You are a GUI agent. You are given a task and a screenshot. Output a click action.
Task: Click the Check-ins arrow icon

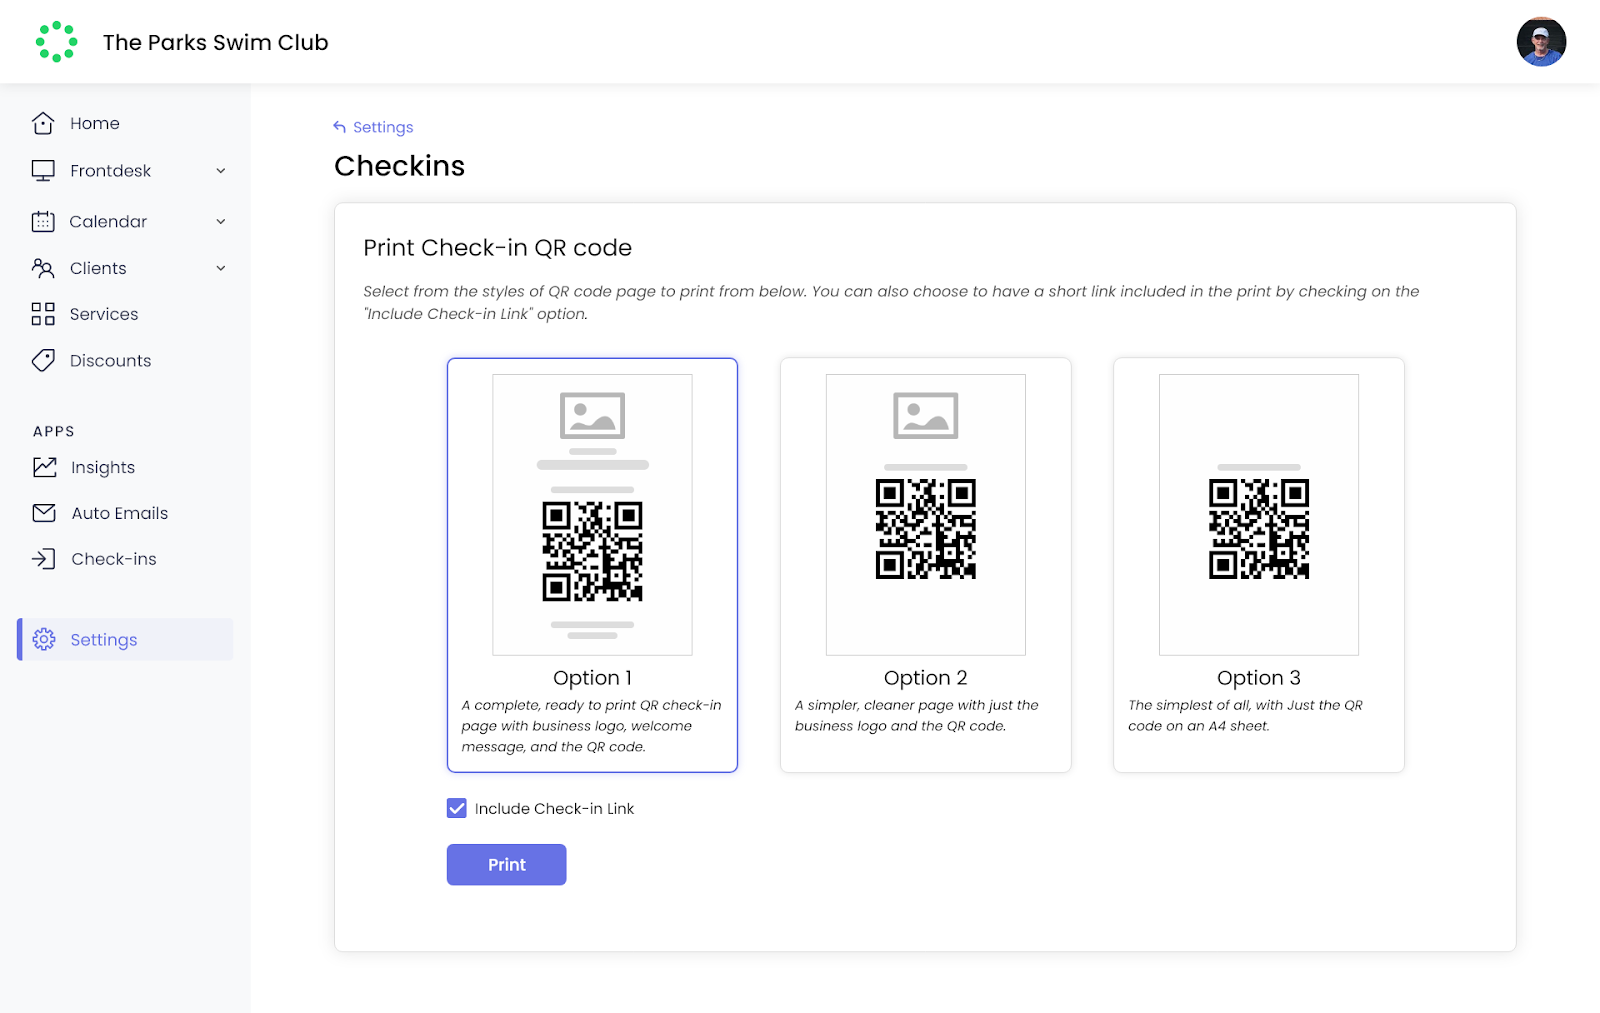[x=44, y=559]
